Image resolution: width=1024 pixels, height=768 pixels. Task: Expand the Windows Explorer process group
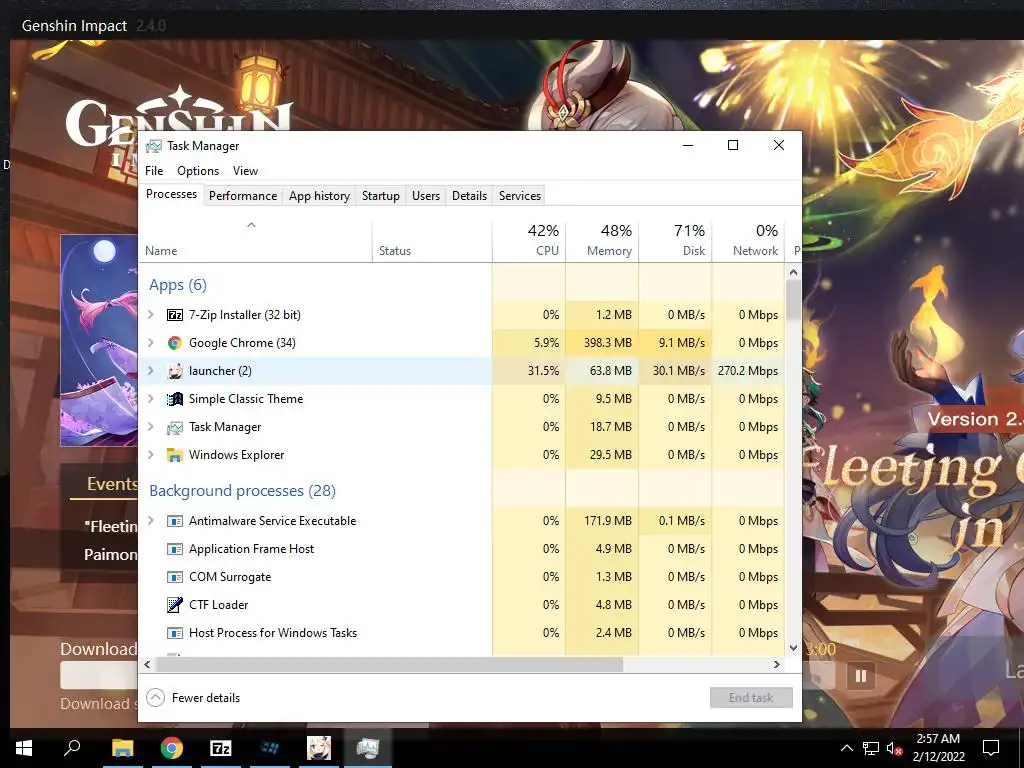pos(151,455)
